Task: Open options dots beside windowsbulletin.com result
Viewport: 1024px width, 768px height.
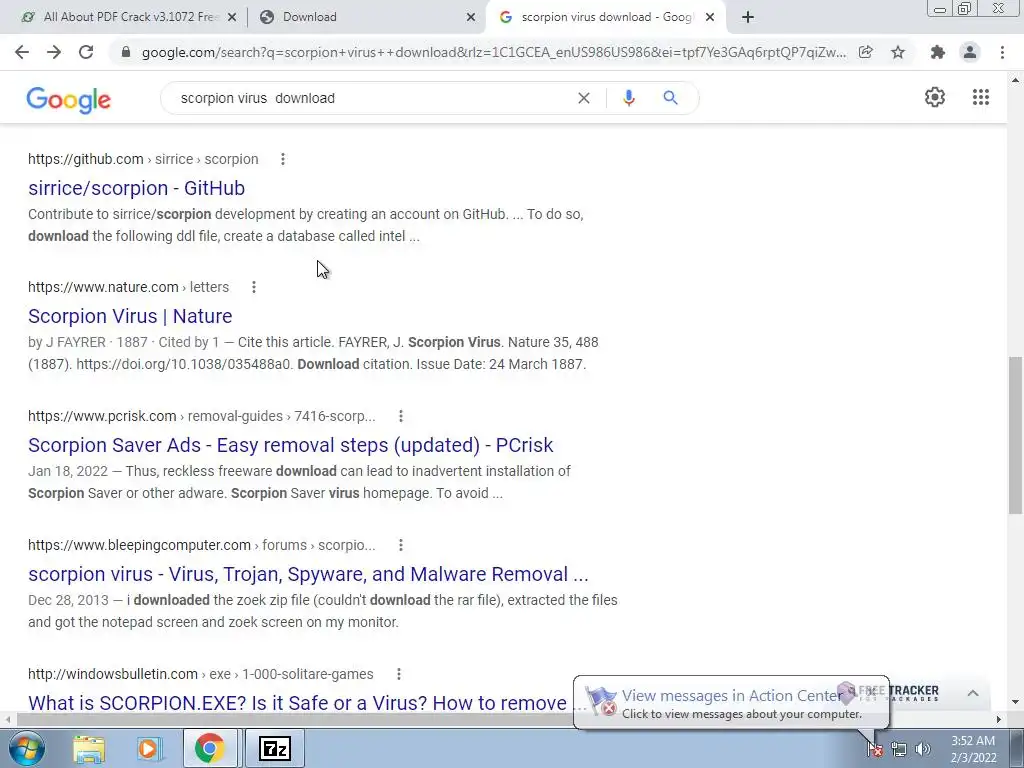Action: 399,674
